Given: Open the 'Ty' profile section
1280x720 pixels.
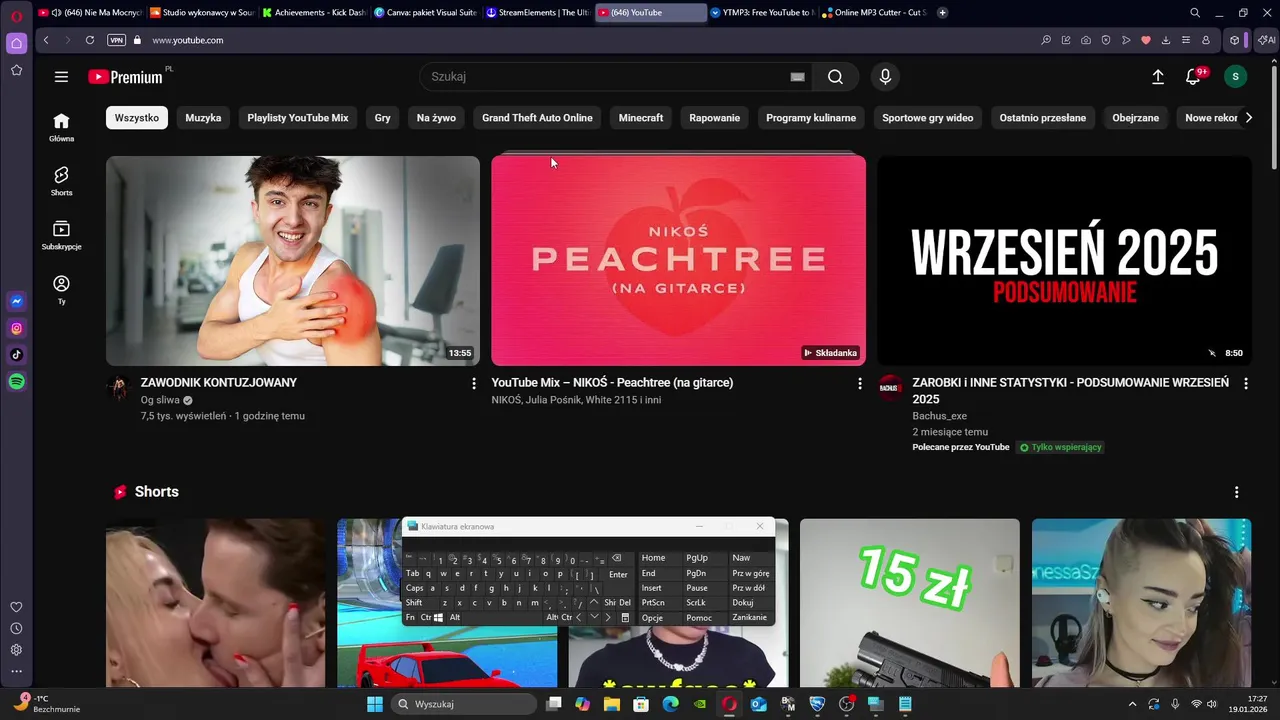Looking at the screenshot, I should pyautogui.click(x=61, y=290).
